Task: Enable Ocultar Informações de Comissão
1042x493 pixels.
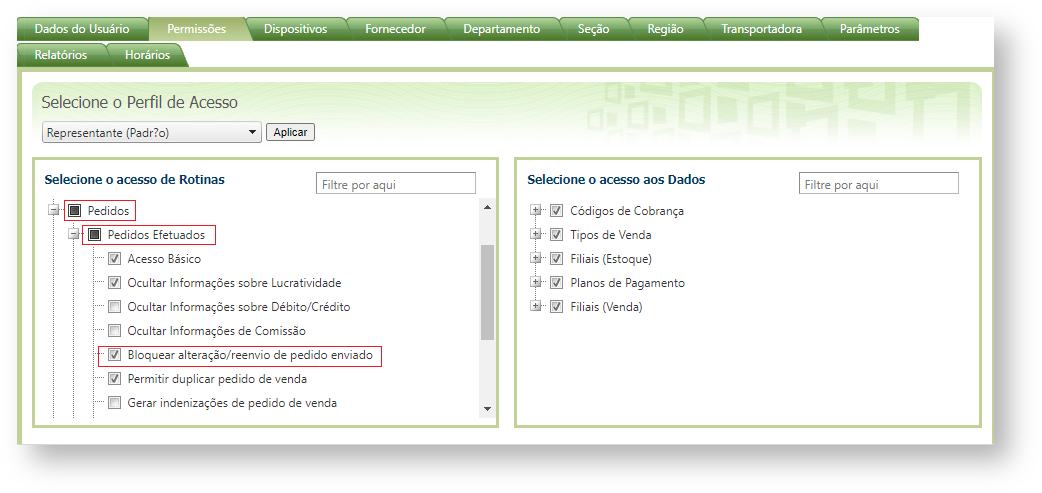Action: point(114,330)
